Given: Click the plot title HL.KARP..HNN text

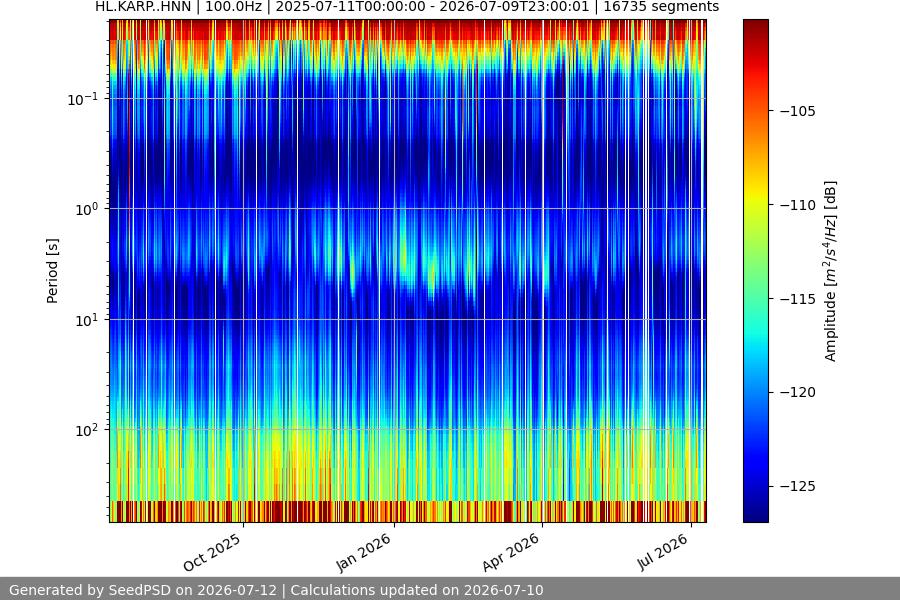Looking at the screenshot, I should (143, 6).
